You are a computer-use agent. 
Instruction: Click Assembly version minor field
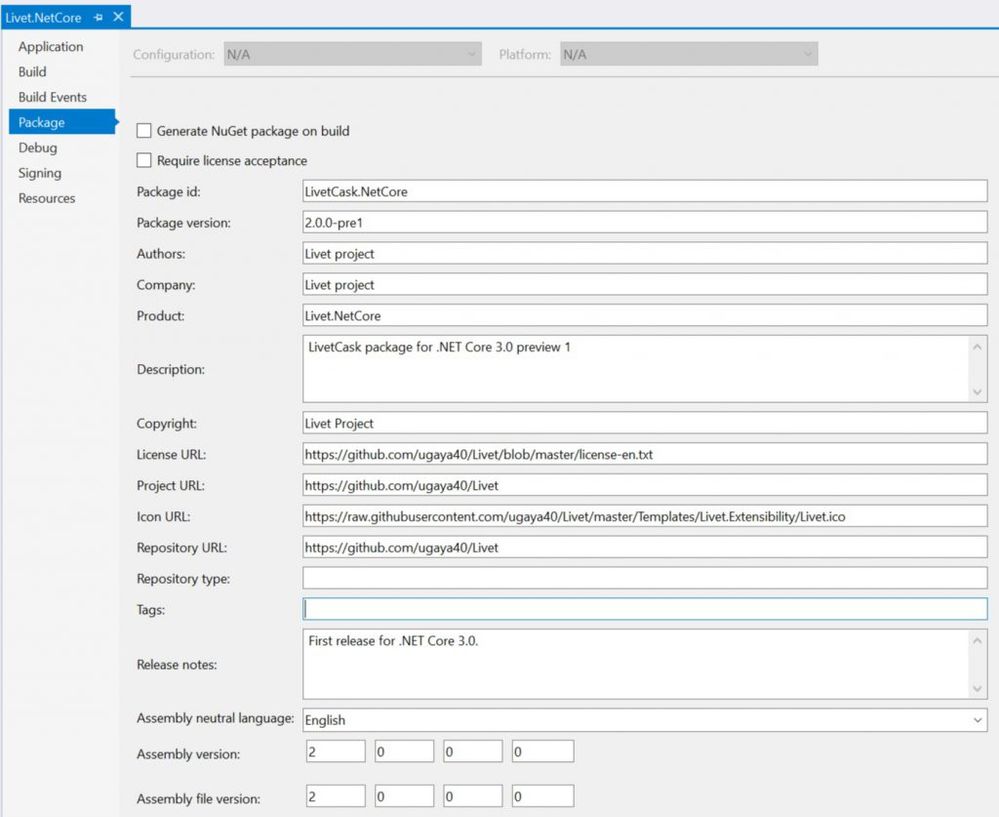coord(405,751)
